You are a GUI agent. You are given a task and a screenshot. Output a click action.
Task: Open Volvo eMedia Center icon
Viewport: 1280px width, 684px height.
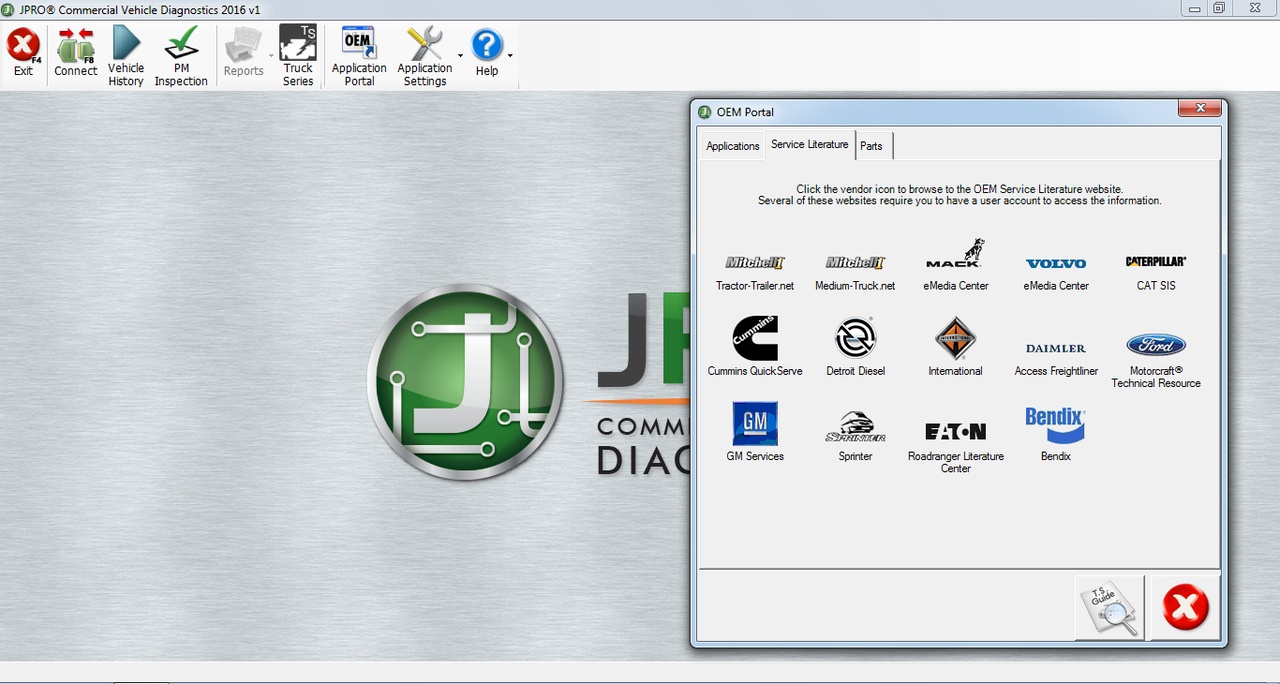click(1056, 263)
